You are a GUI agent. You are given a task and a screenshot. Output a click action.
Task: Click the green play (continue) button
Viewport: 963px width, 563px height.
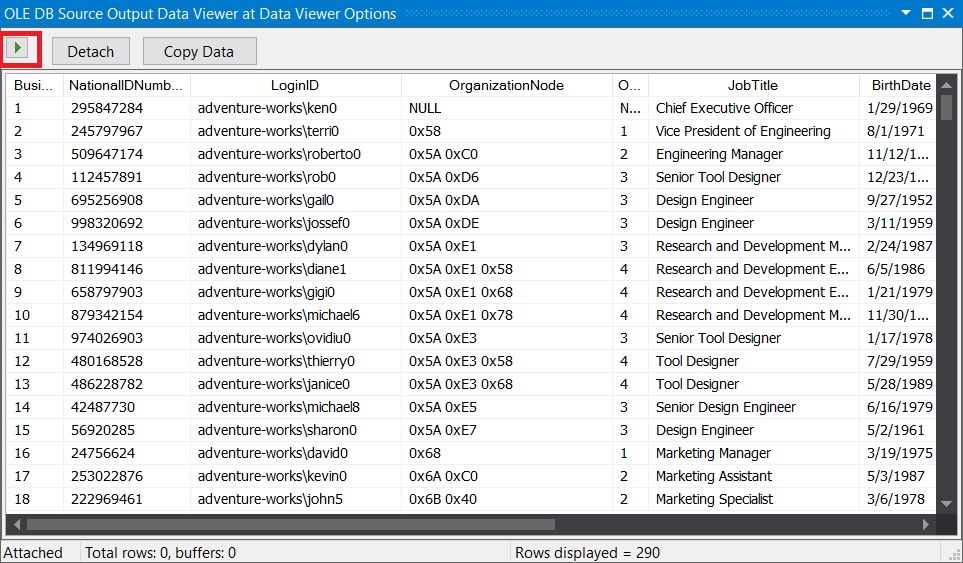coord(18,48)
